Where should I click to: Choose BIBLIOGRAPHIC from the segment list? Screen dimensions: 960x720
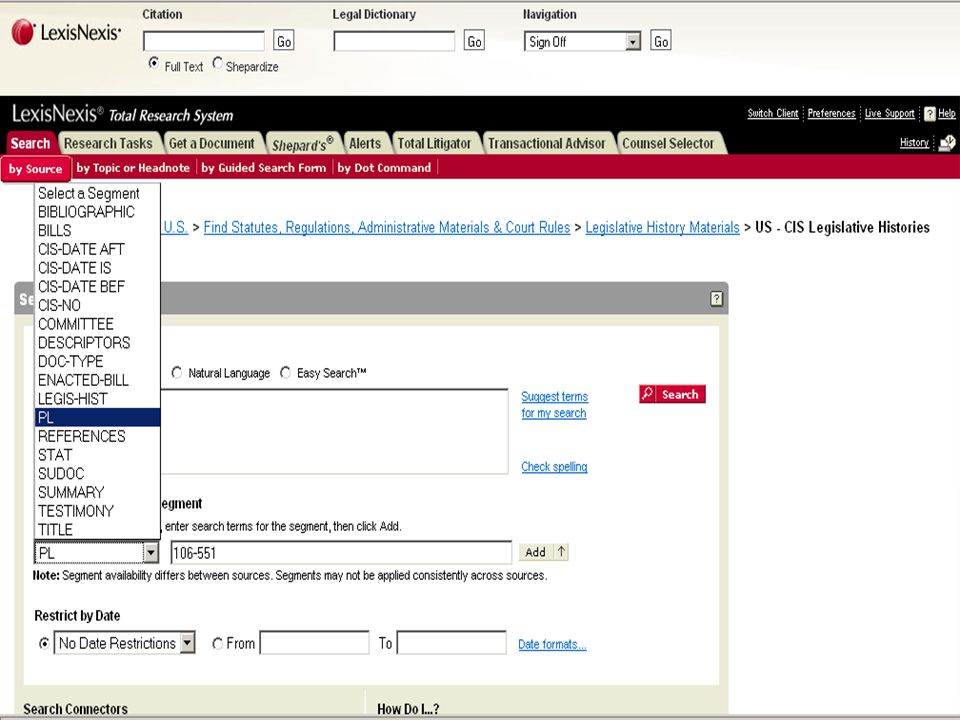(97, 212)
